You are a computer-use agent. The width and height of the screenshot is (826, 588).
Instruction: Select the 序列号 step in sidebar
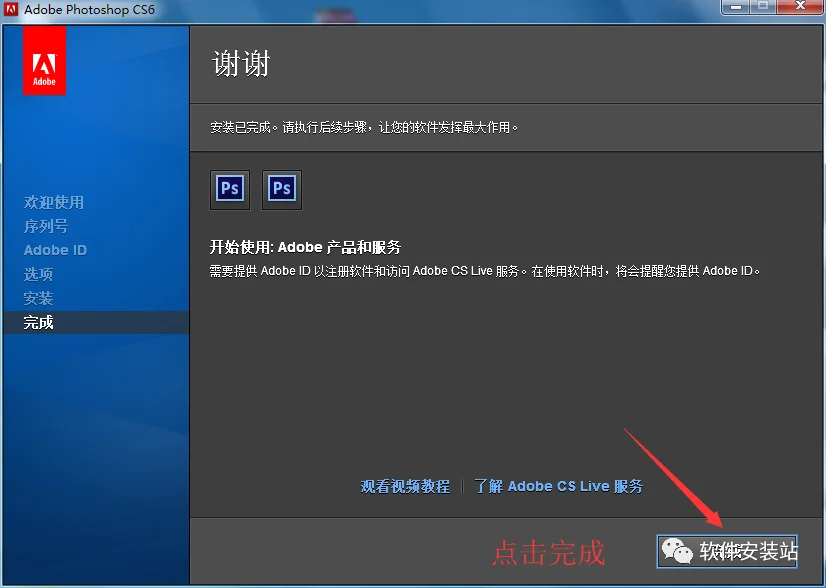46,226
